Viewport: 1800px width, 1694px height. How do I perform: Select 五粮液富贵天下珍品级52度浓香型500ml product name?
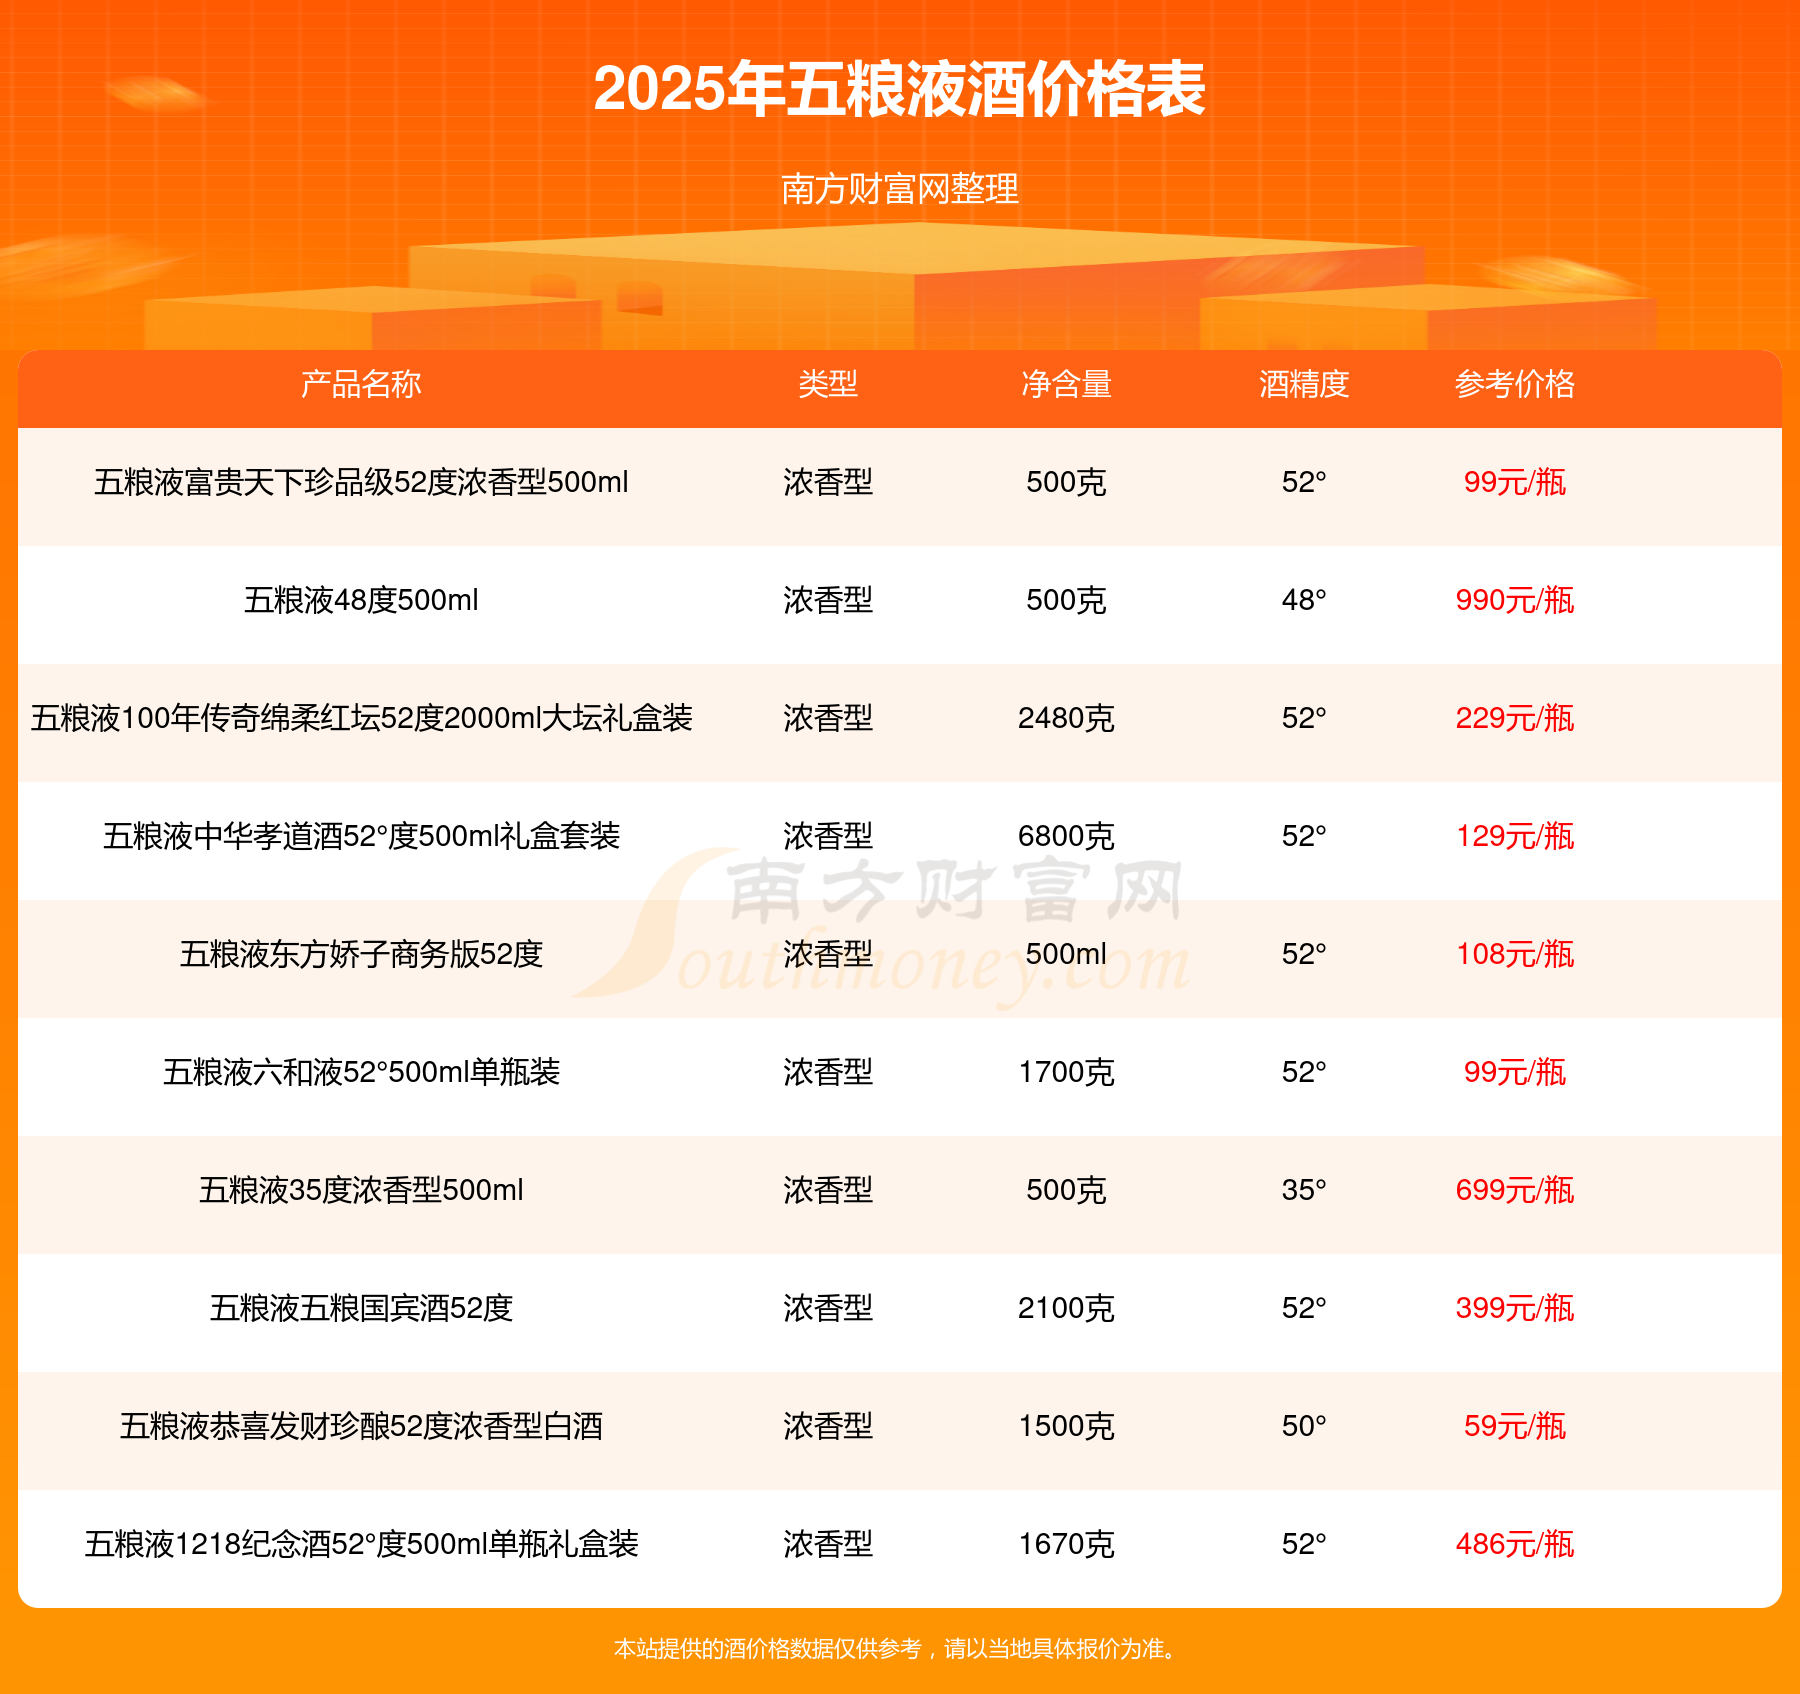(361, 483)
